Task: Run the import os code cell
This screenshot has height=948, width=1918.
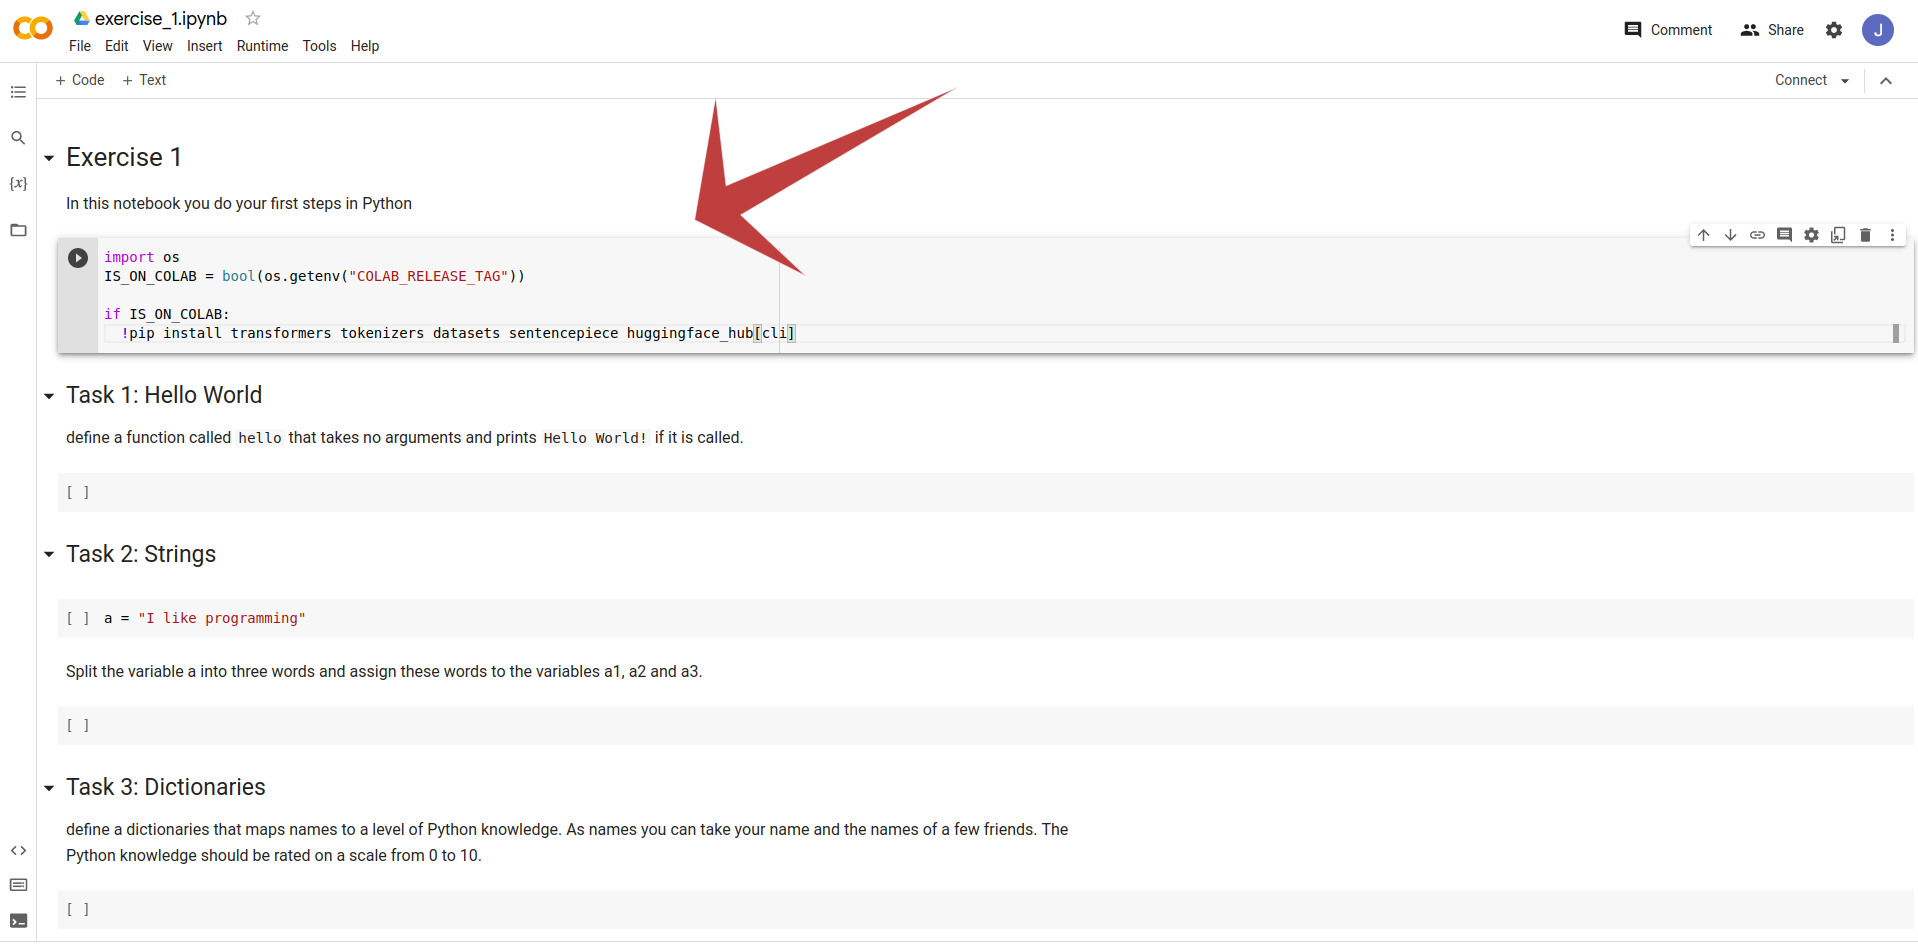Action: tap(78, 258)
